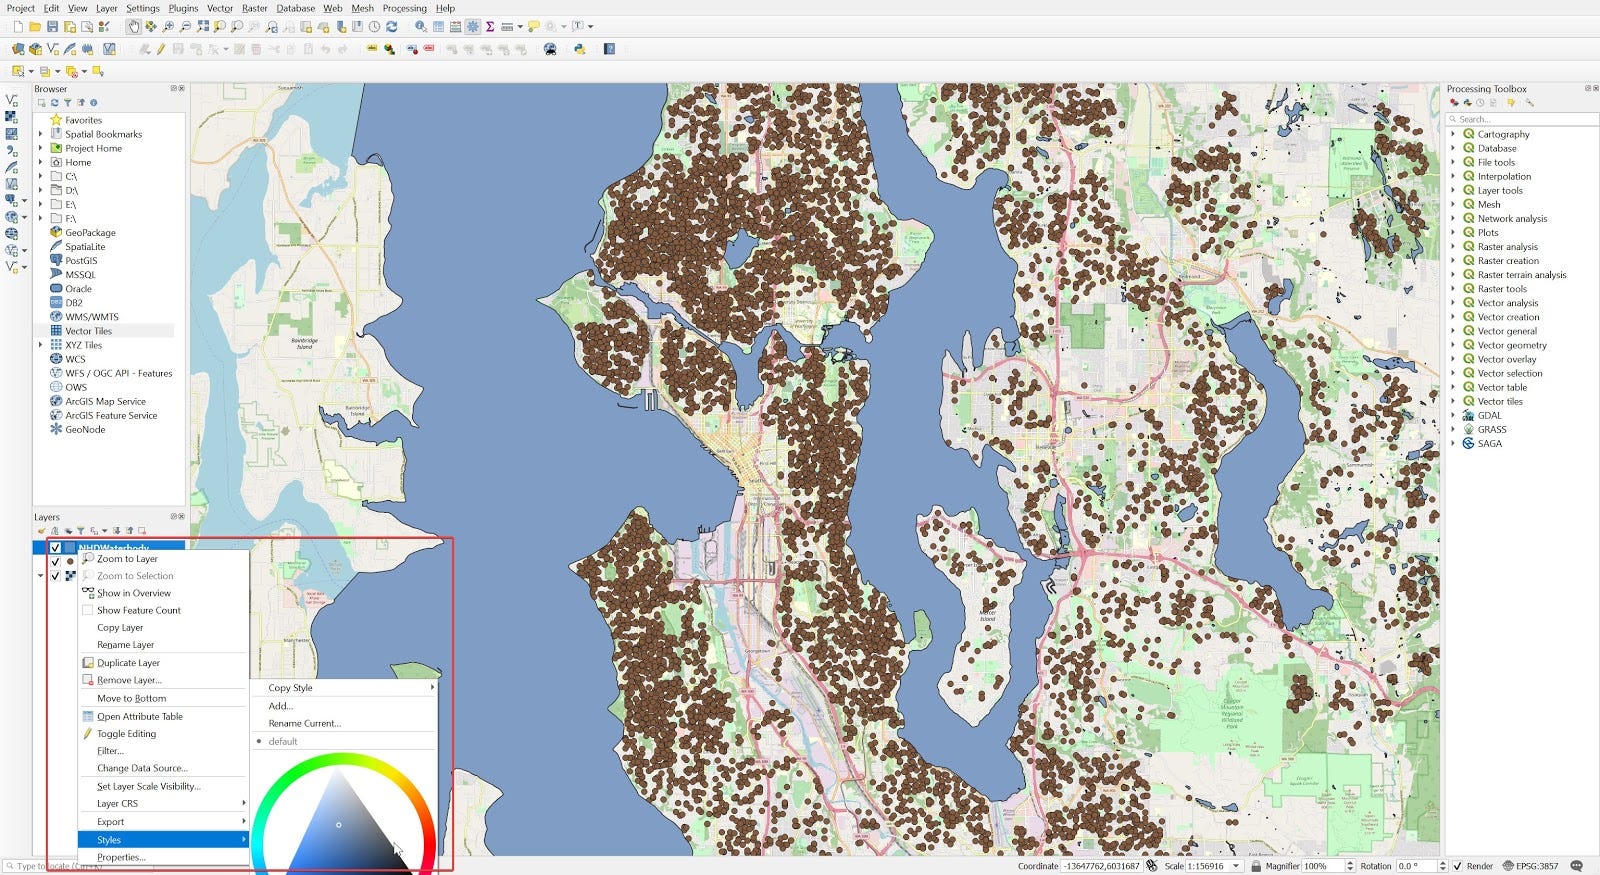
Task: Toggle the scale lock padlock icon
Action: (1255, 866)
